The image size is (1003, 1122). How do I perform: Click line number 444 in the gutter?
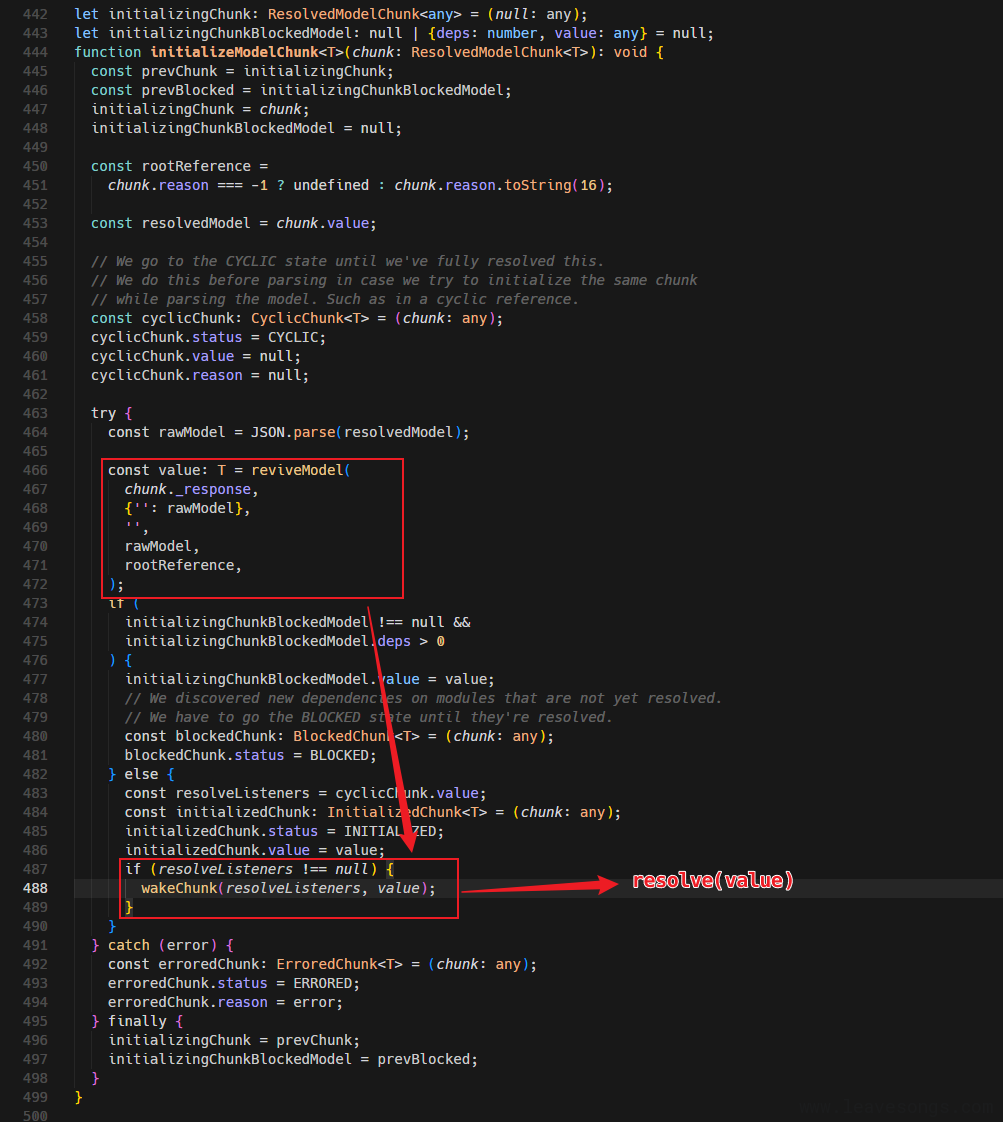pyautogui.click(x=34, y=52)
